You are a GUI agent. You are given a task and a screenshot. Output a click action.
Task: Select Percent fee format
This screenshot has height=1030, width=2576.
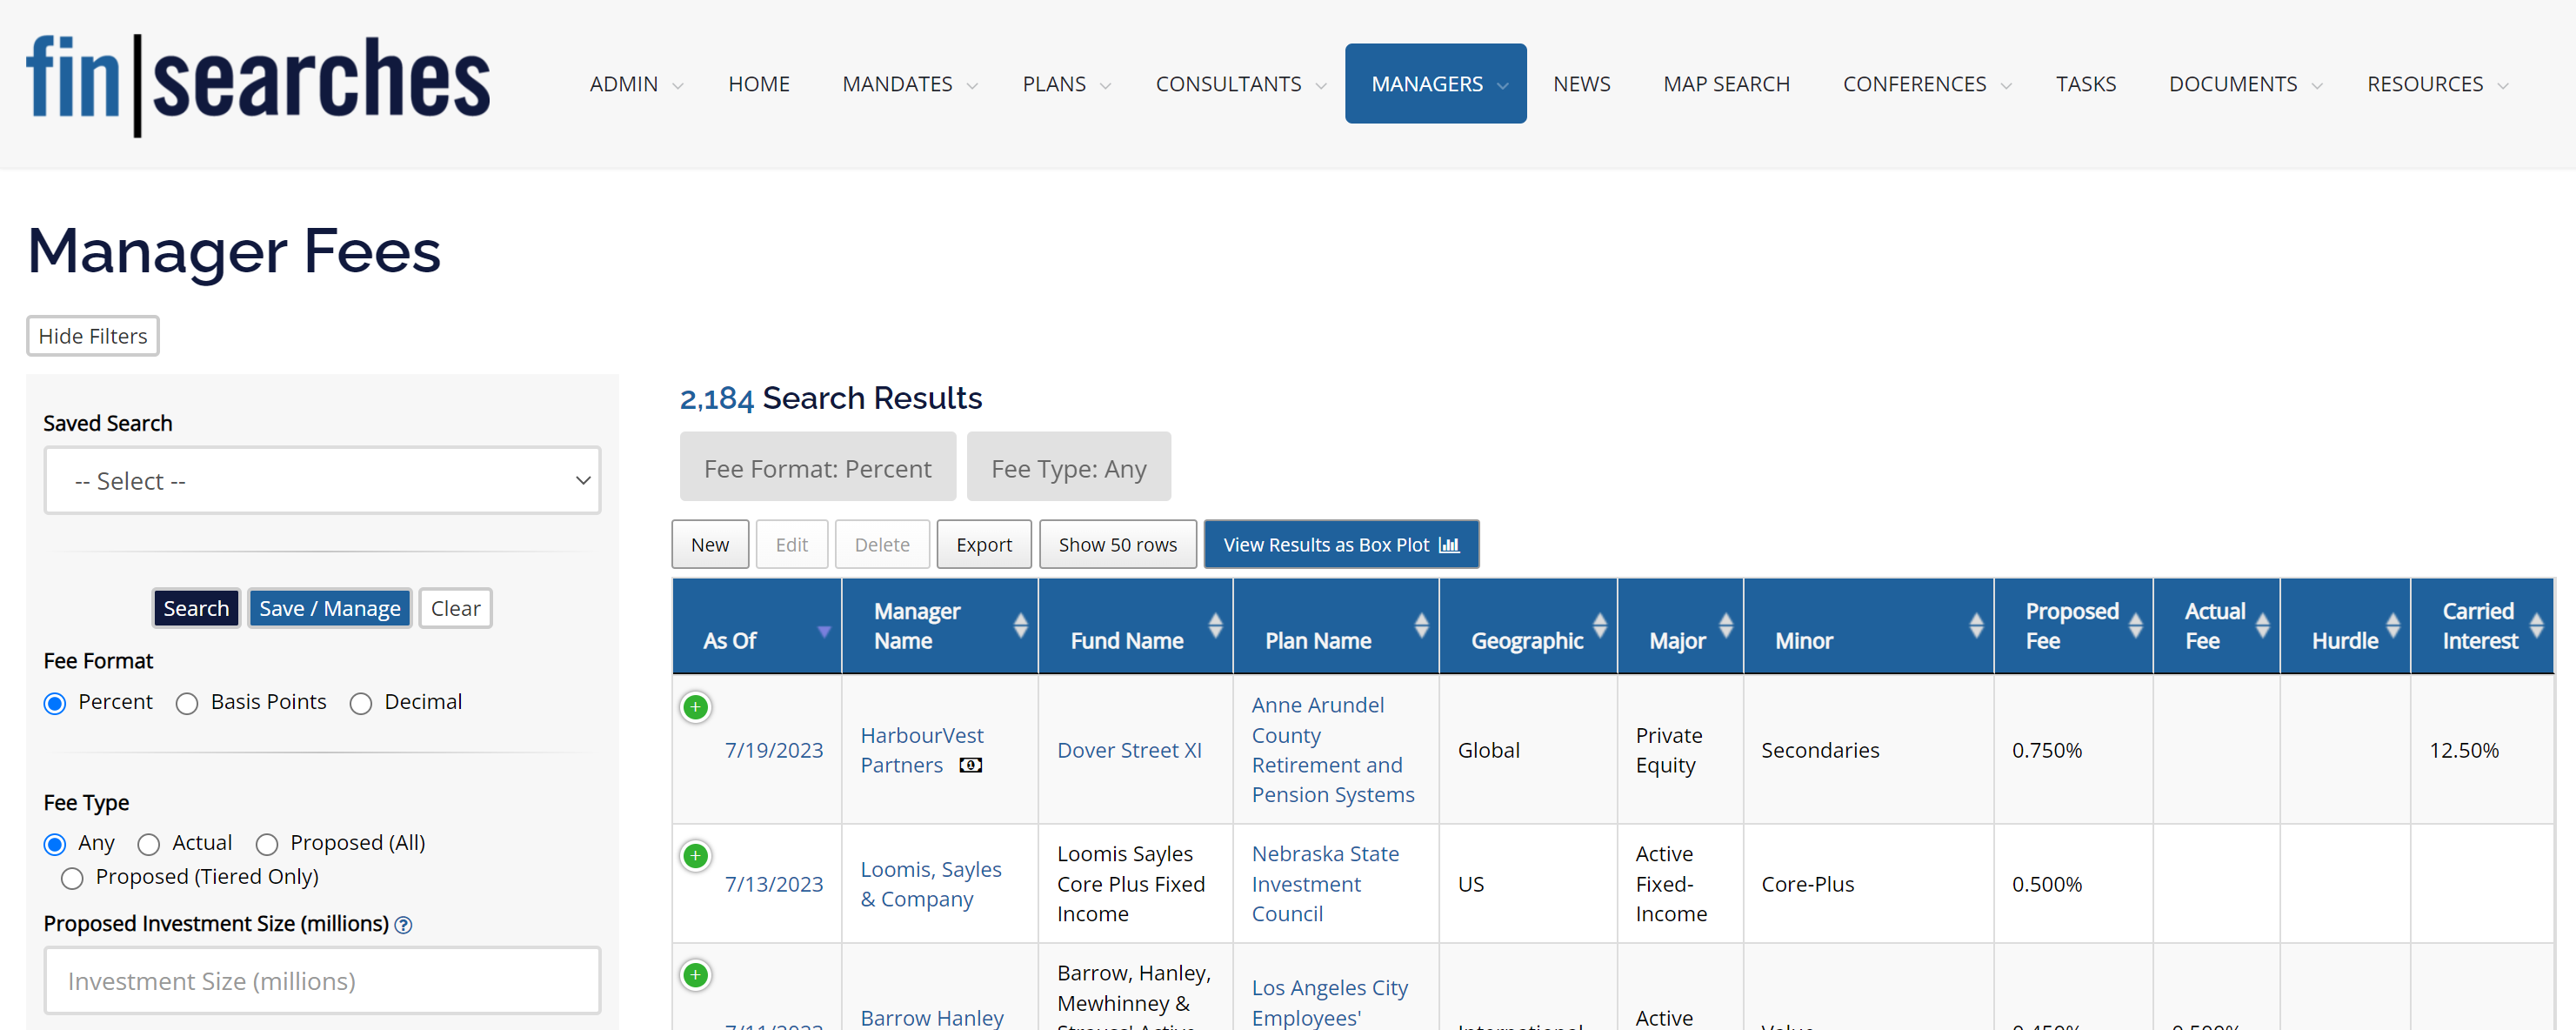point(55,704)
